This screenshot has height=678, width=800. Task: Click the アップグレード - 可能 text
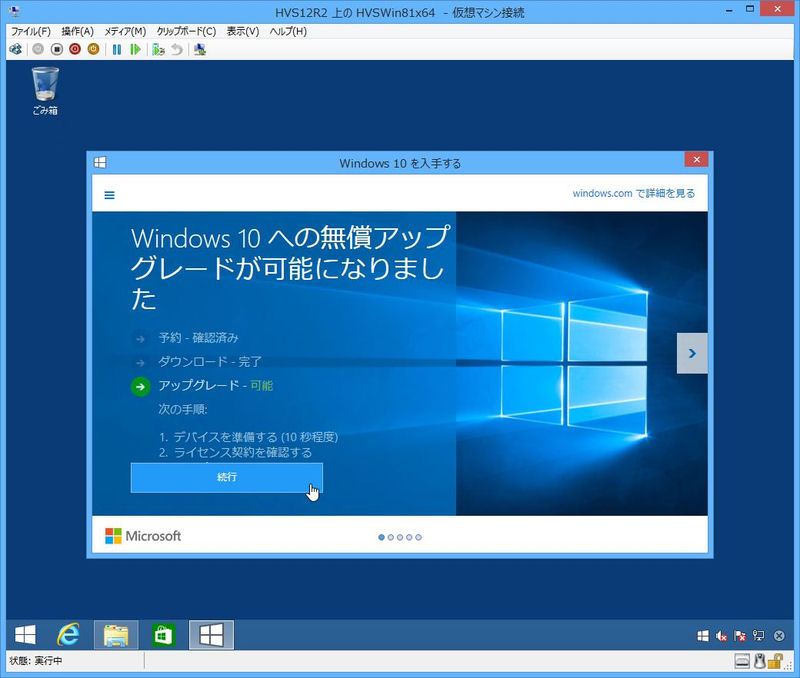click(216, 385)
